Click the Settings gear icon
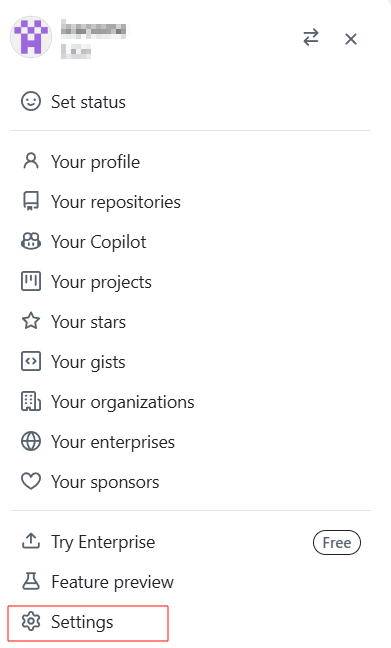The height and width of the screenshot is (648, 391). tap(31, 622)
